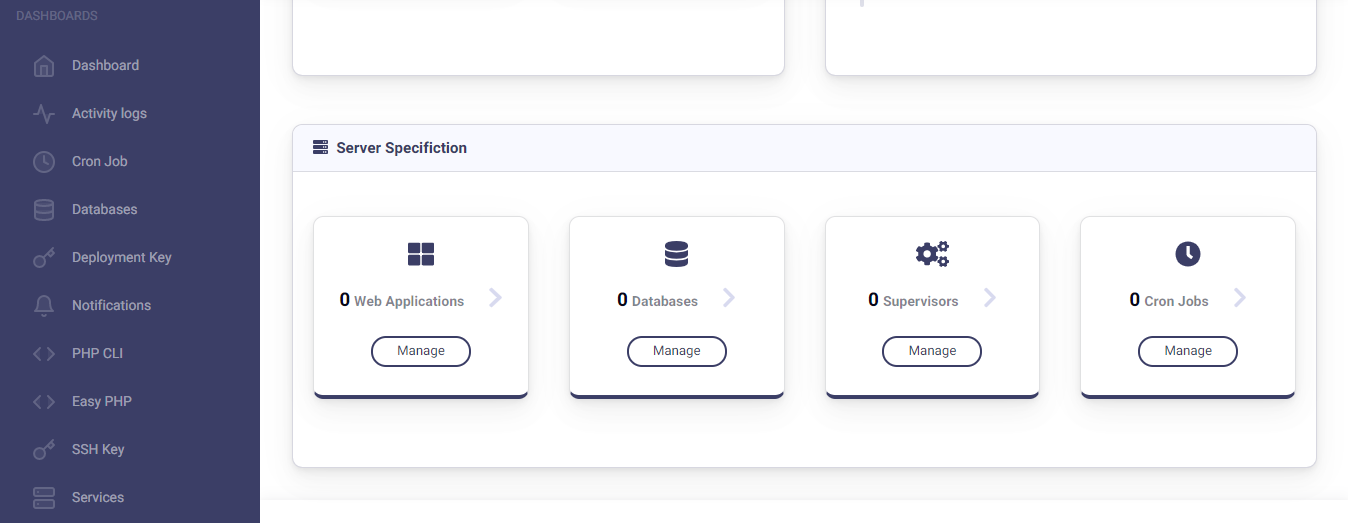
Task: Open Deployment Key from the sidebar
Action: 121,258
